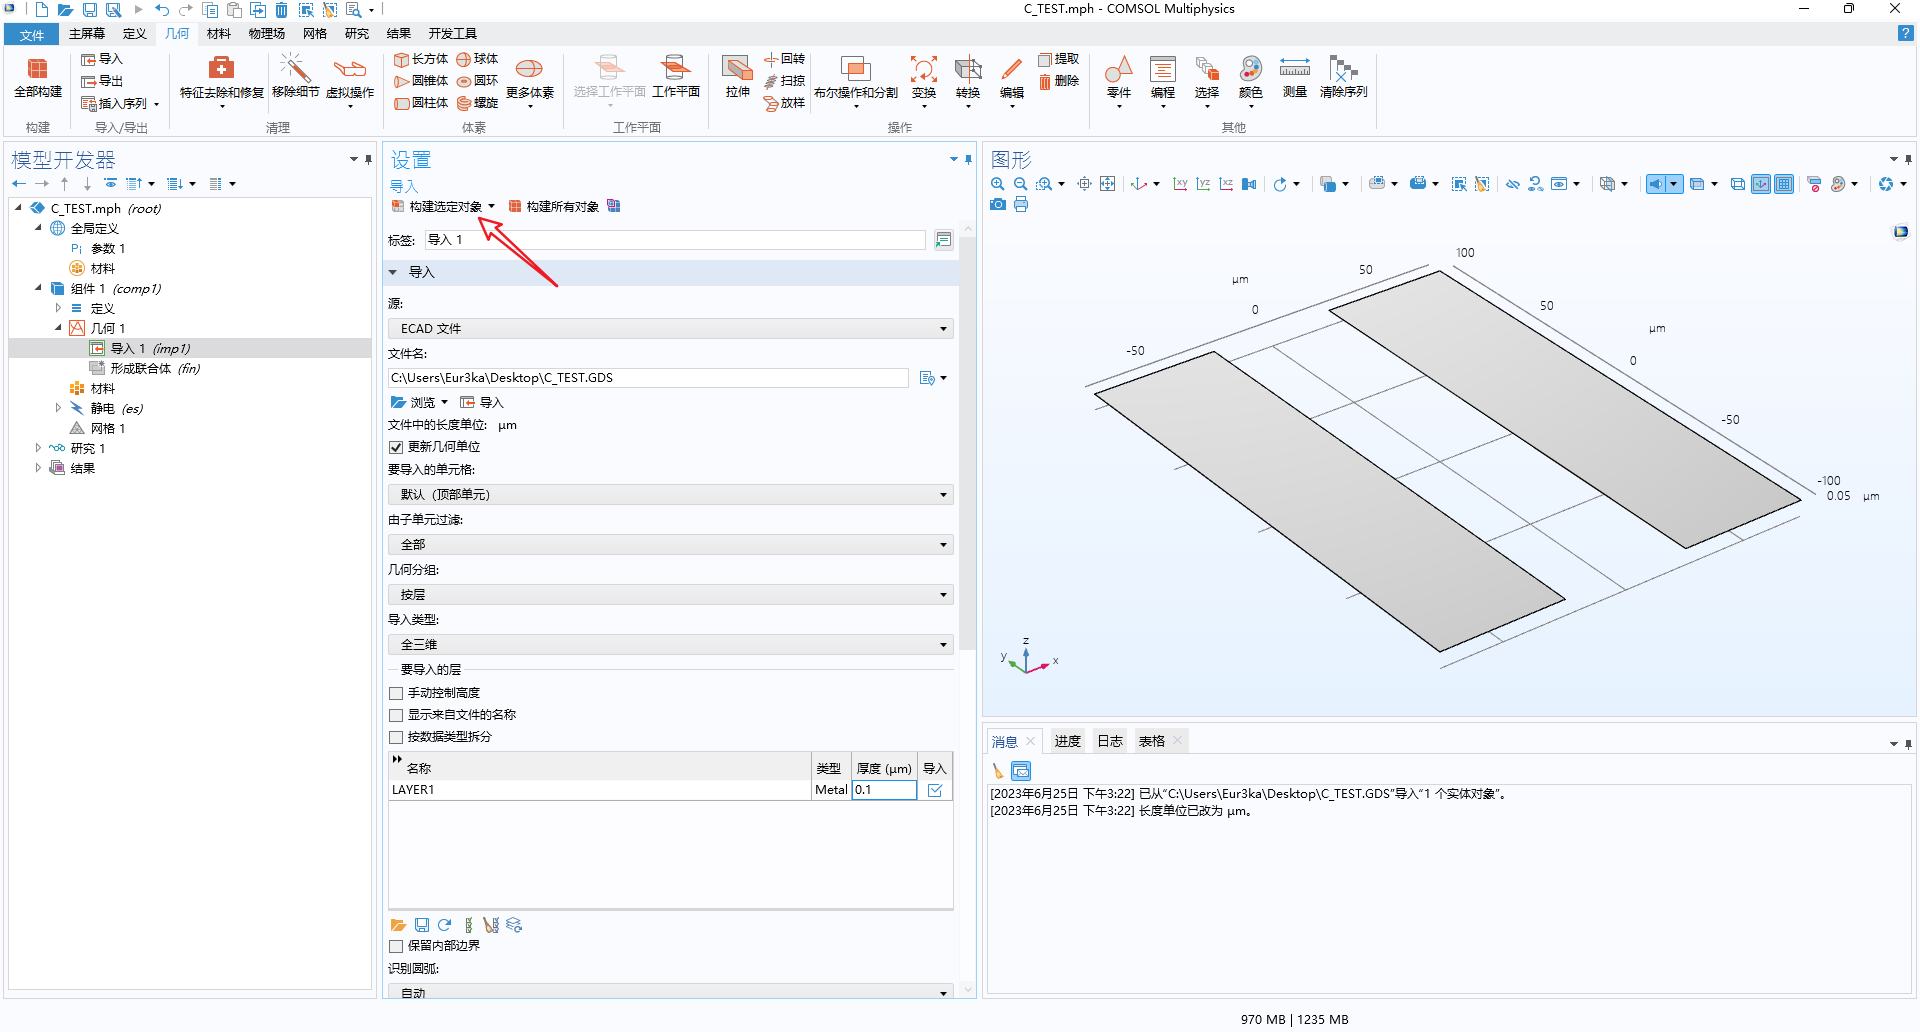This screenshot has height=1032, width=1920.
Task: Open the 源 ECAD 文件 dropdown
Action: tap(670, 329)
